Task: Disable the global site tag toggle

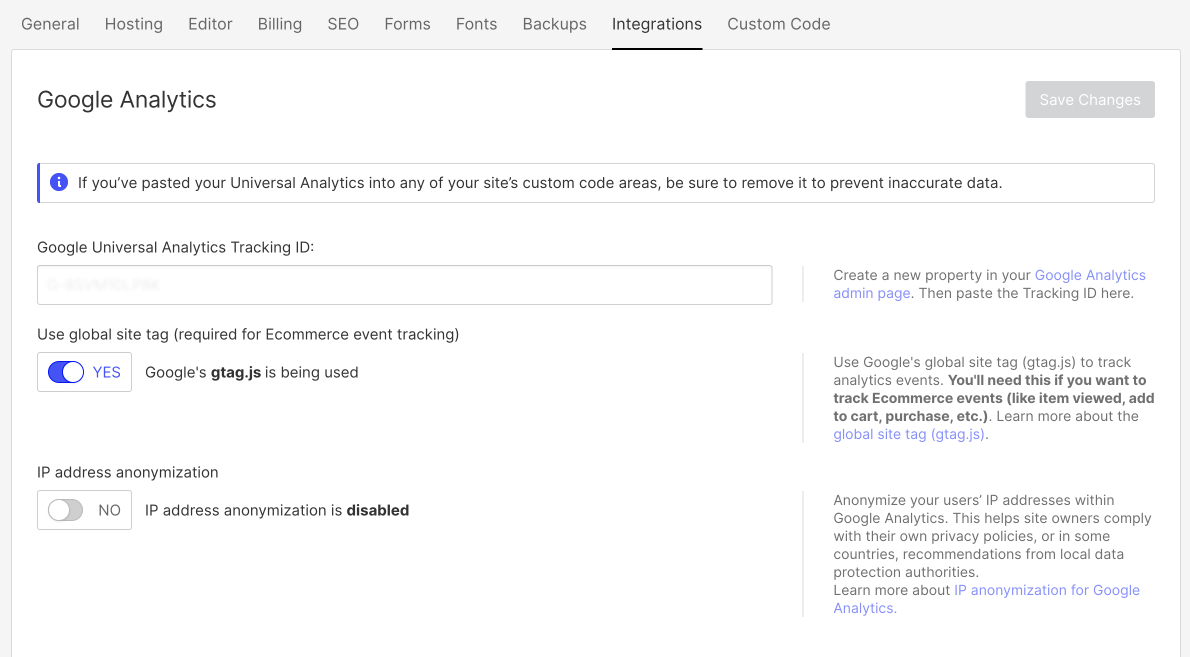Action: 66,372
